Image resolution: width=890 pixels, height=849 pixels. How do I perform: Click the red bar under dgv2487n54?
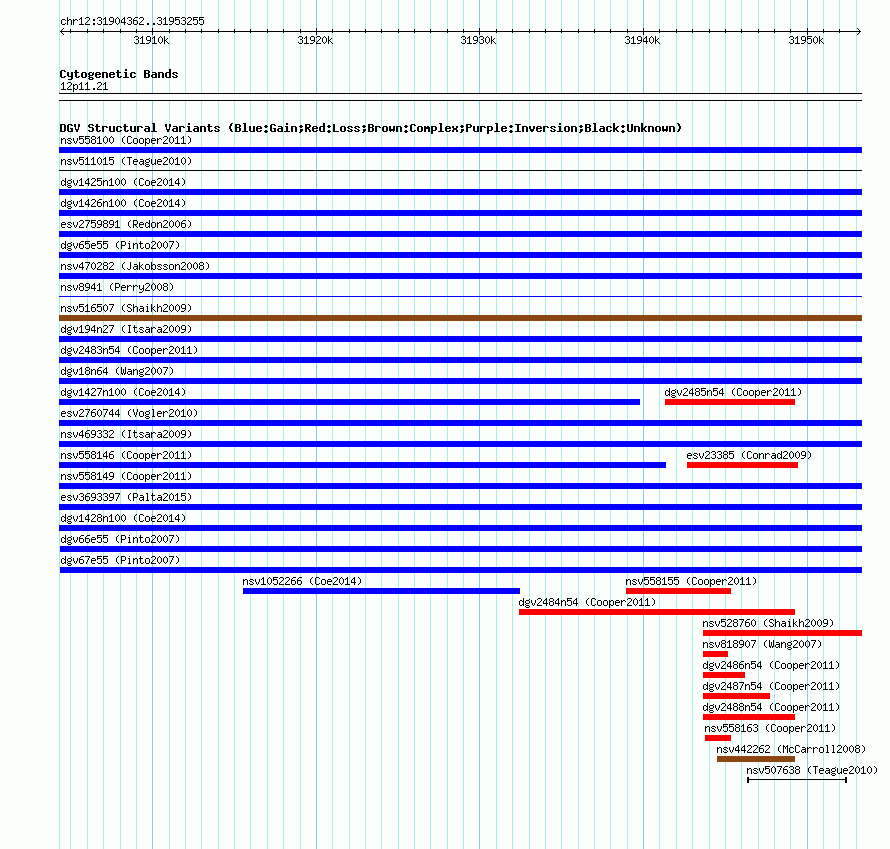pos(736,696)
